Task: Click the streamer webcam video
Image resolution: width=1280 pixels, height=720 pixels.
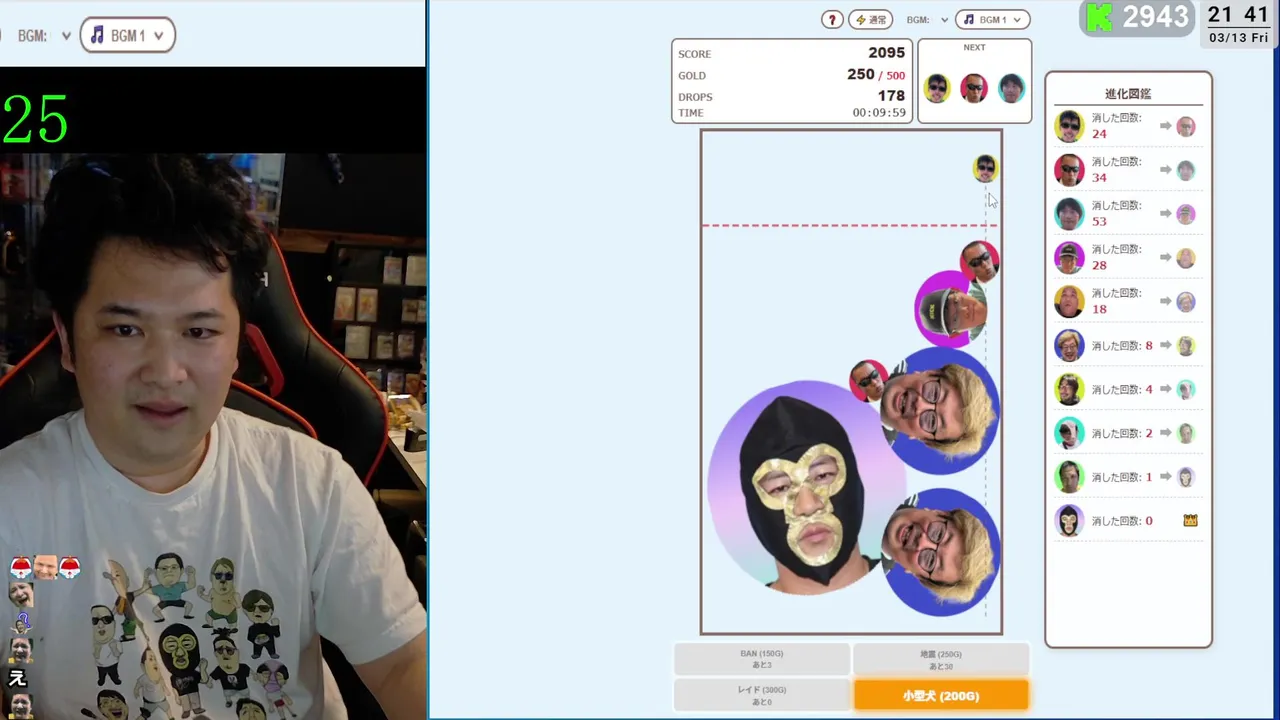Action: [213, 435]
